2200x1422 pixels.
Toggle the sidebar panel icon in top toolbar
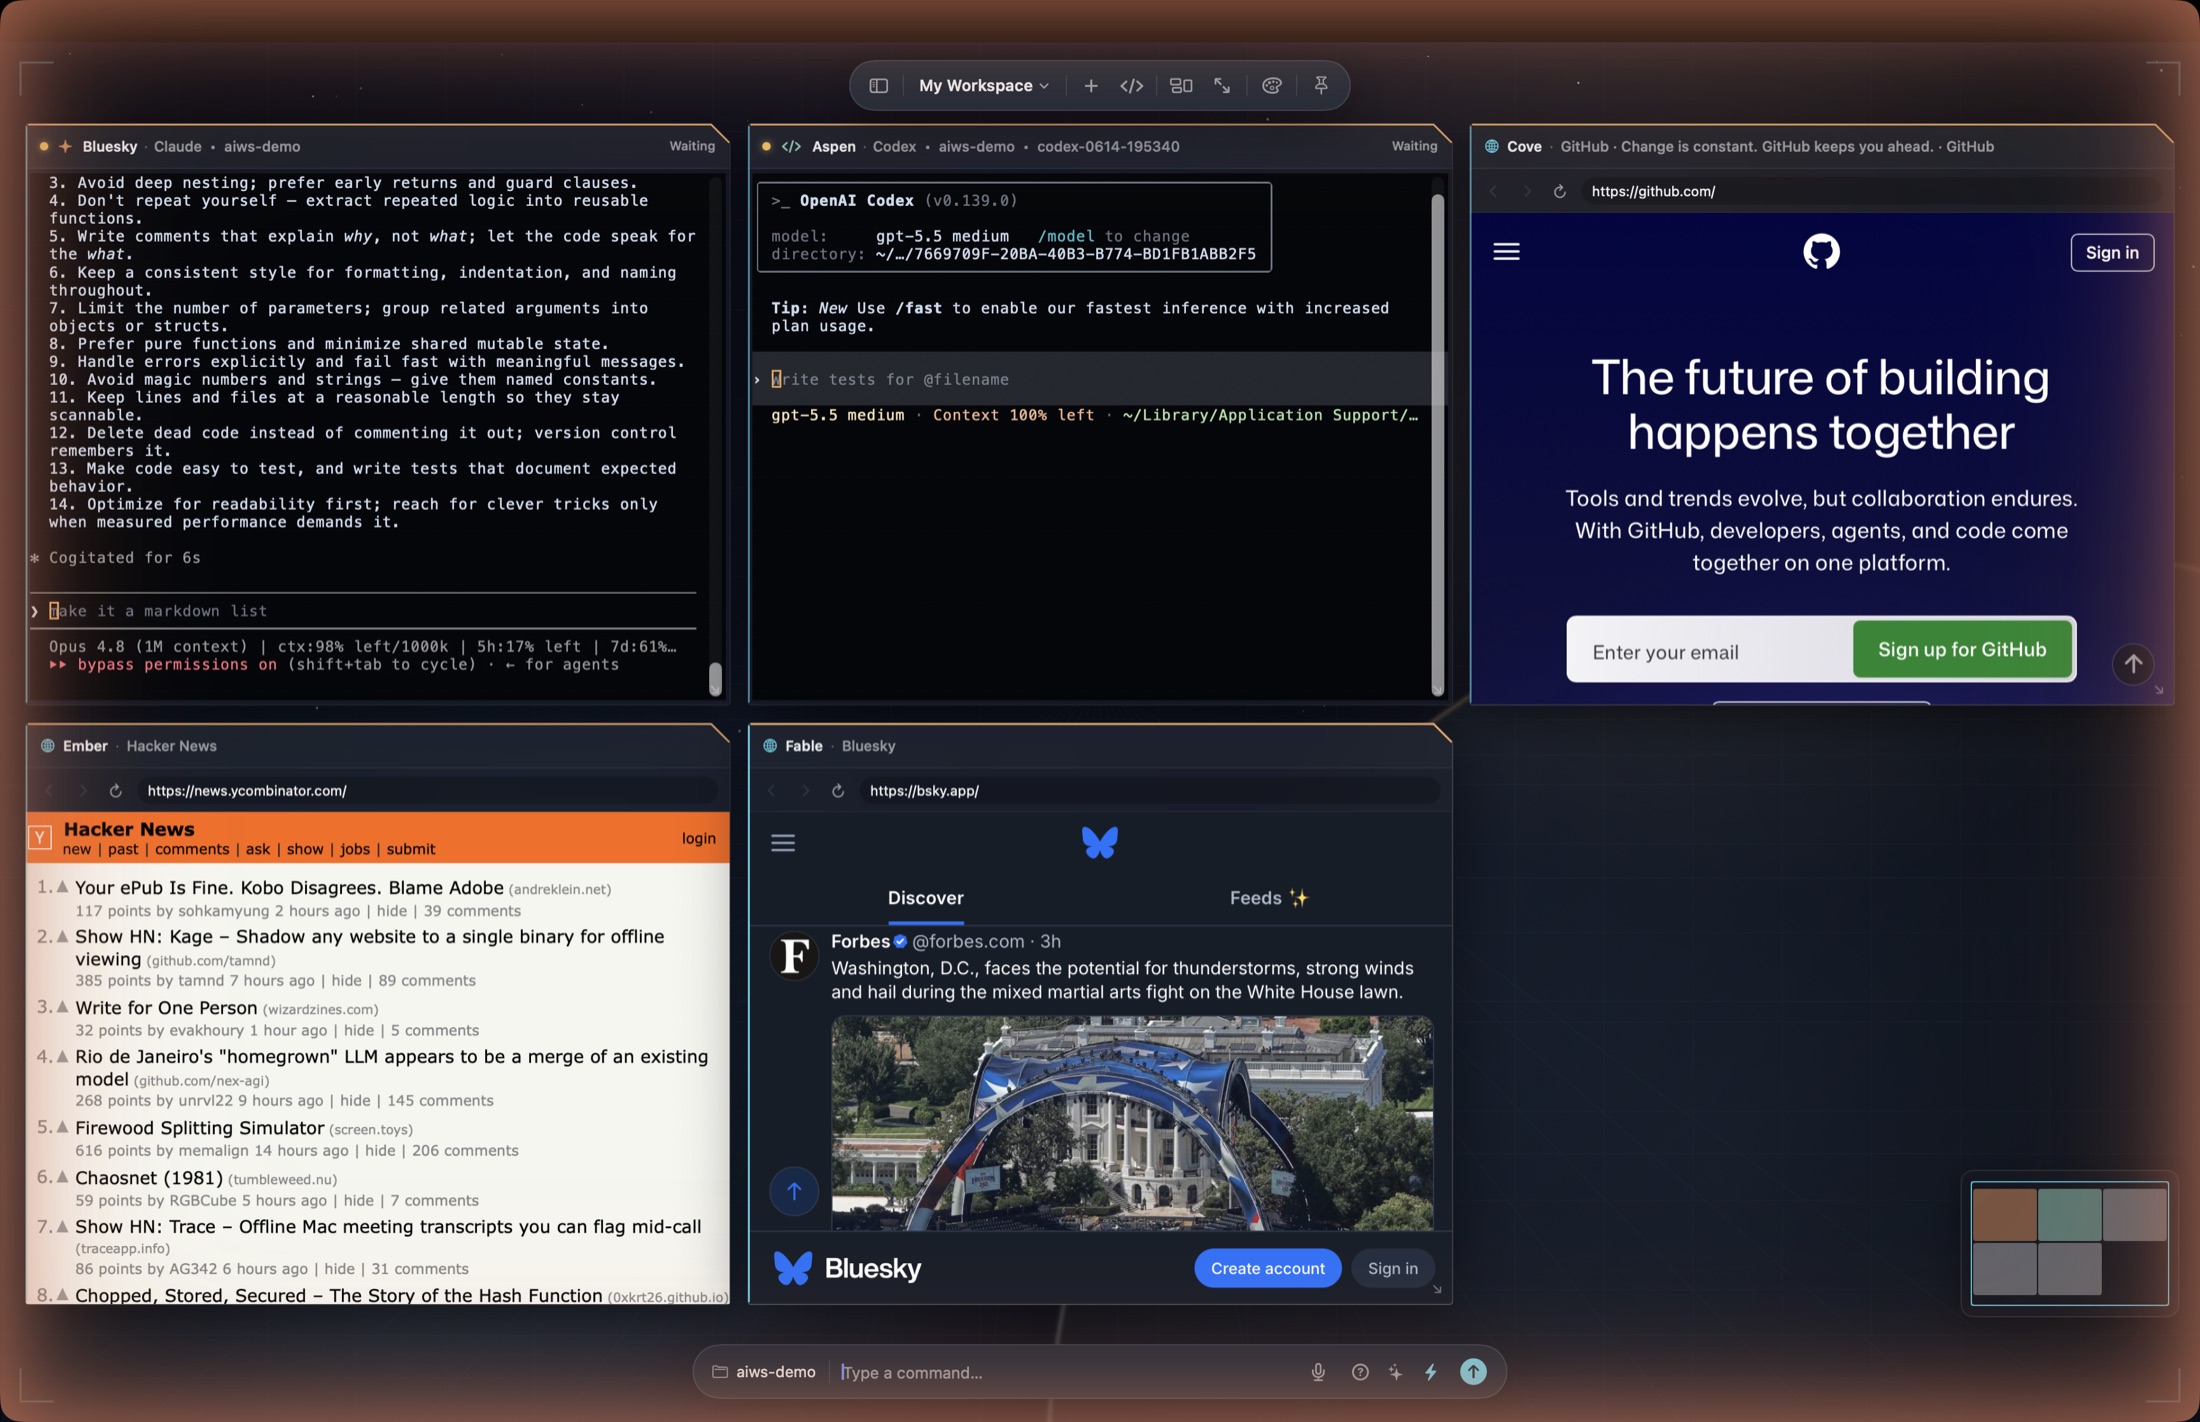(878, 86)
